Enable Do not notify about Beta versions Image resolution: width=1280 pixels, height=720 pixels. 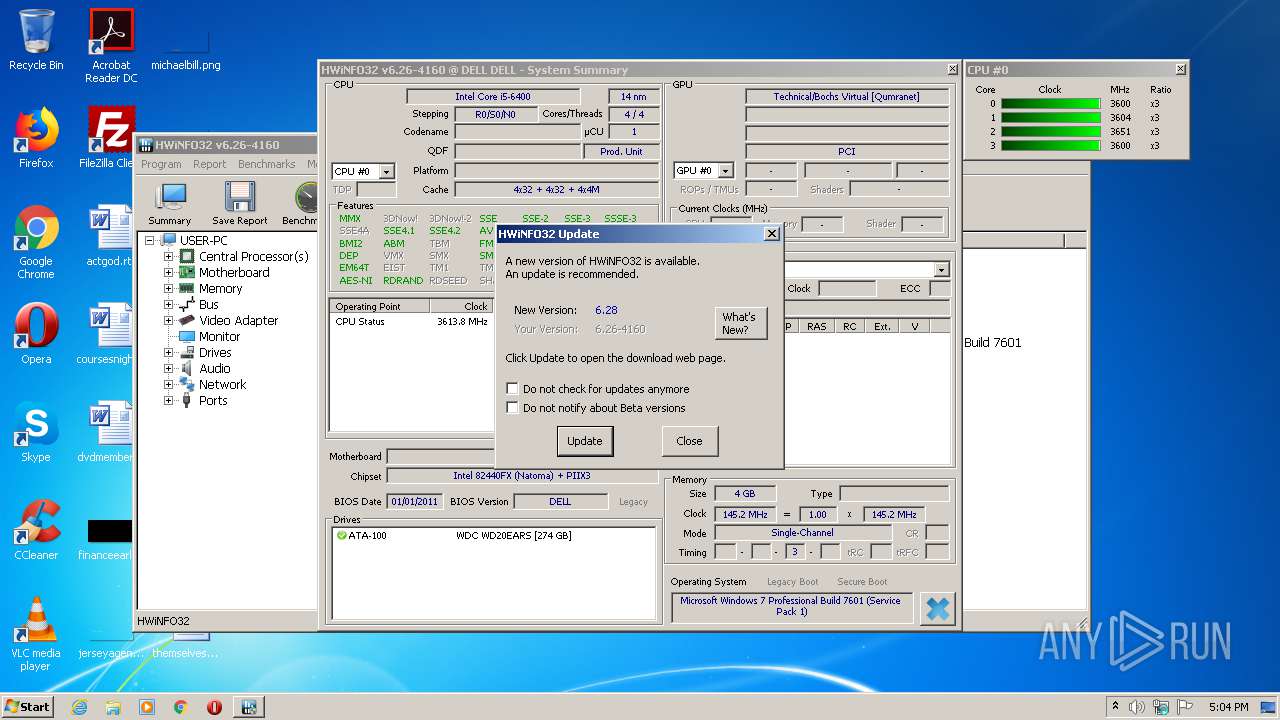(x=513, y=408)
